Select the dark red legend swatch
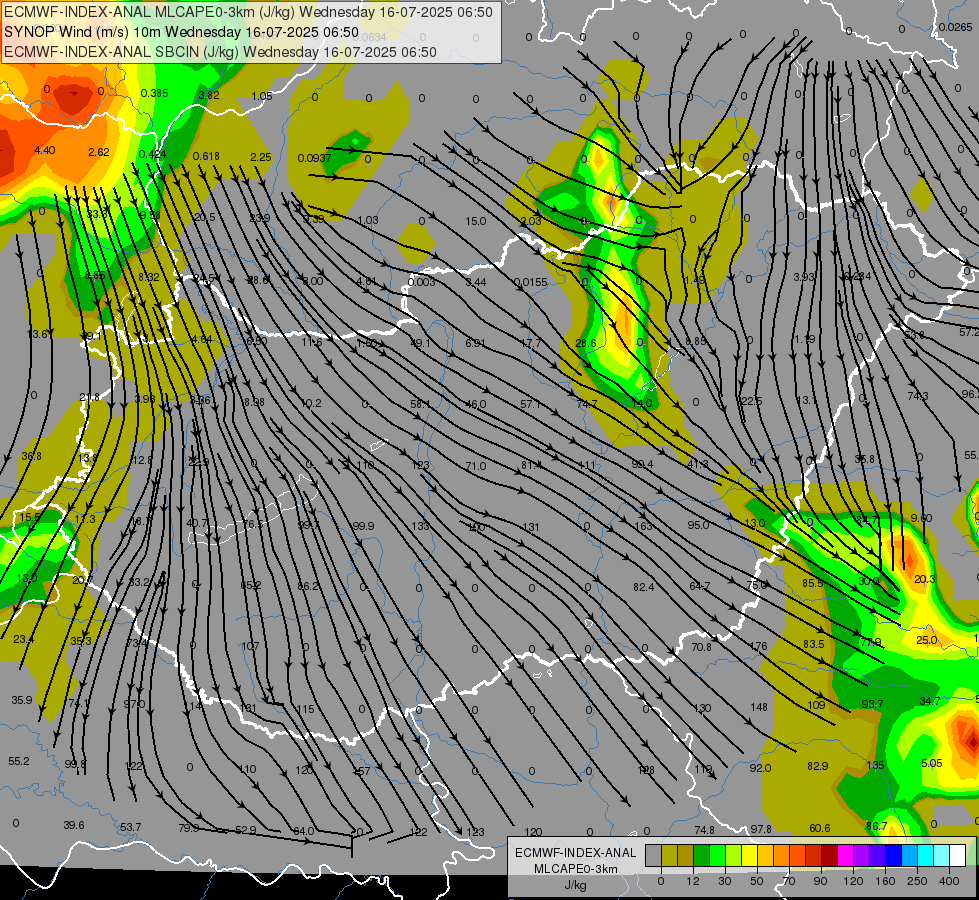The image size is (979, 900). click(830, 855)
